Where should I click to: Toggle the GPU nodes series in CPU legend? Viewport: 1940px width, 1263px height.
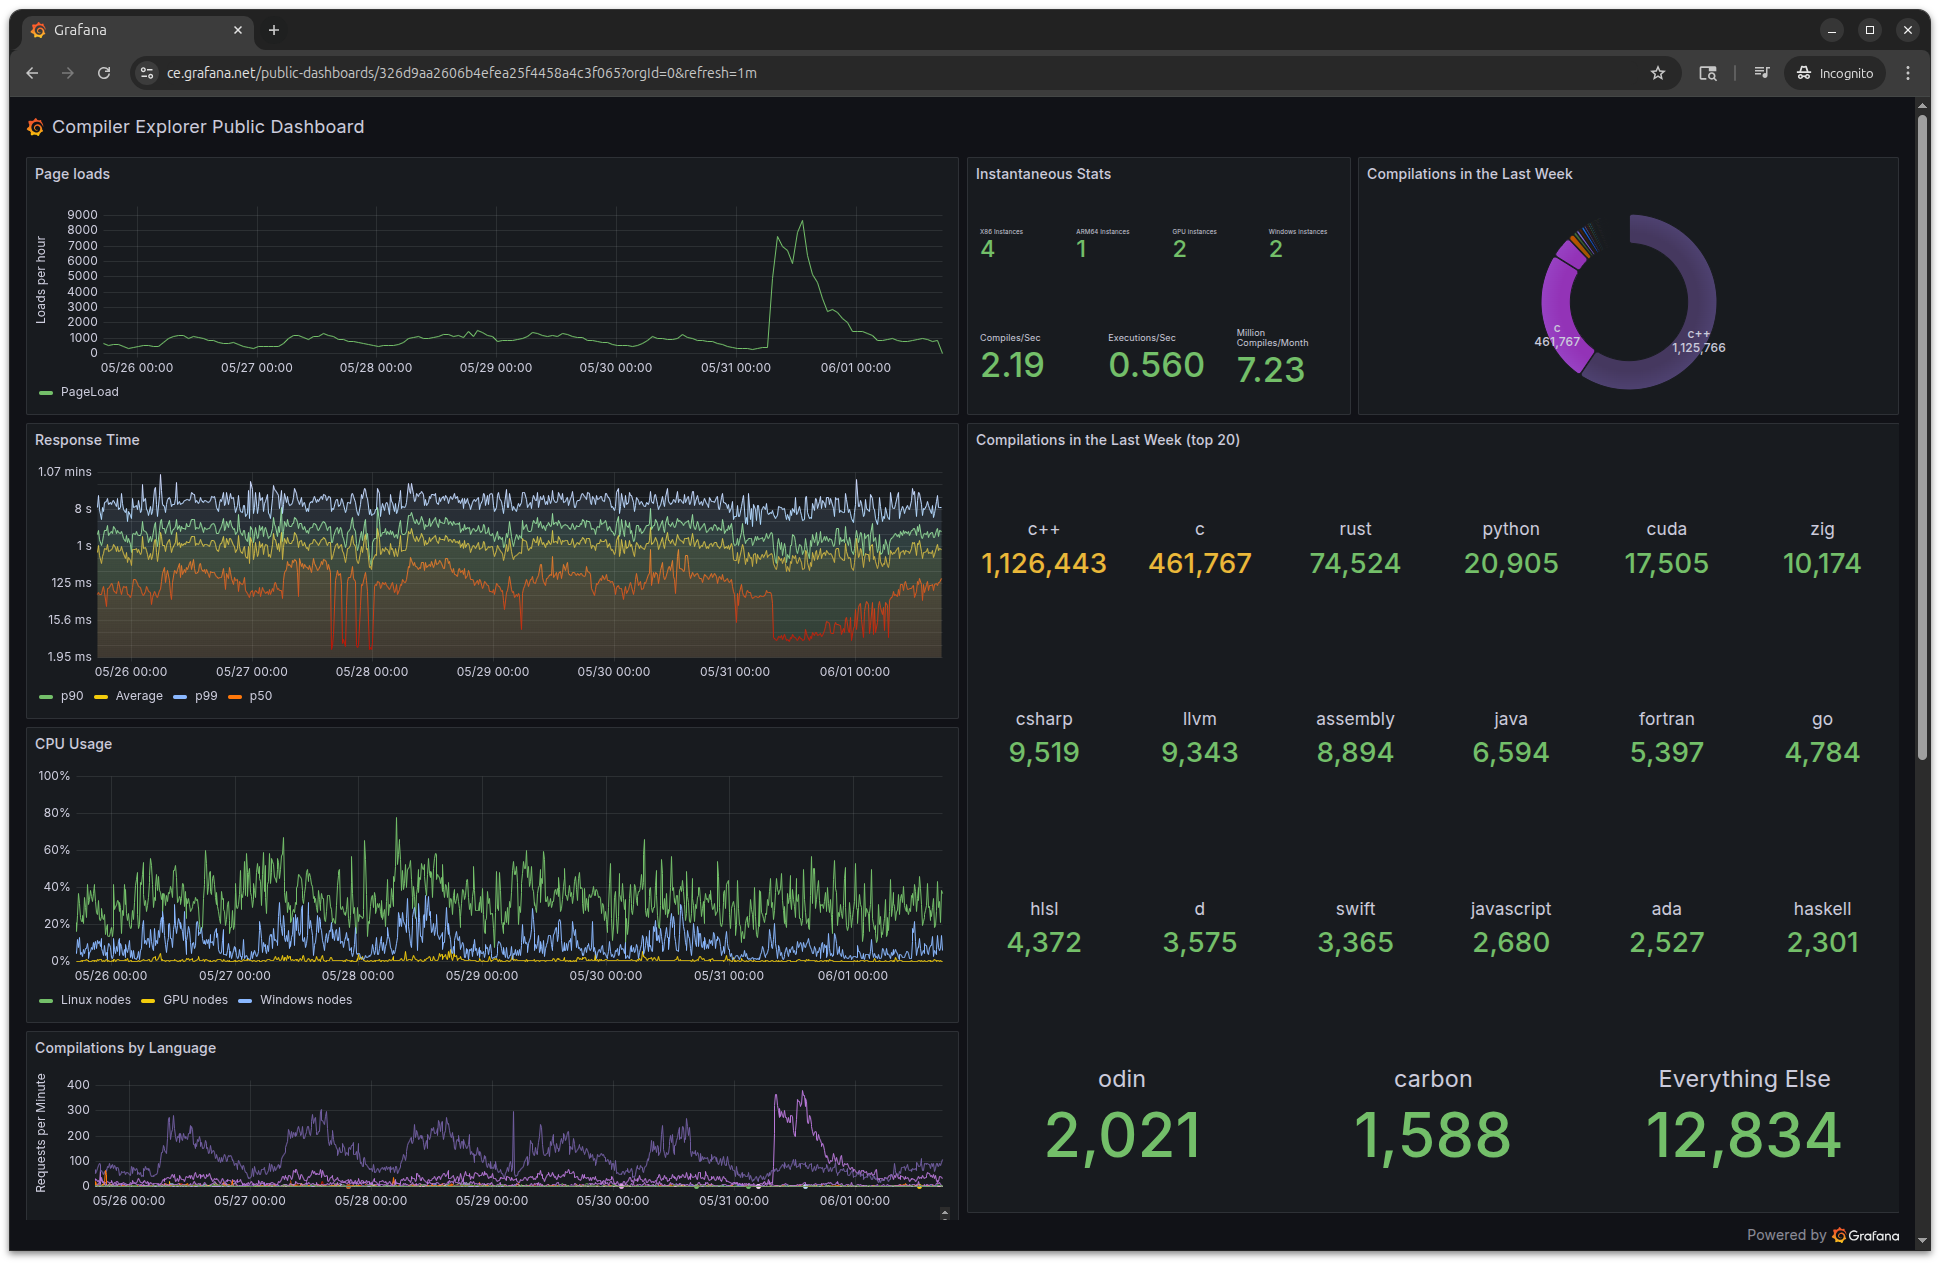pyautogui.click(x=195, y=1000)
